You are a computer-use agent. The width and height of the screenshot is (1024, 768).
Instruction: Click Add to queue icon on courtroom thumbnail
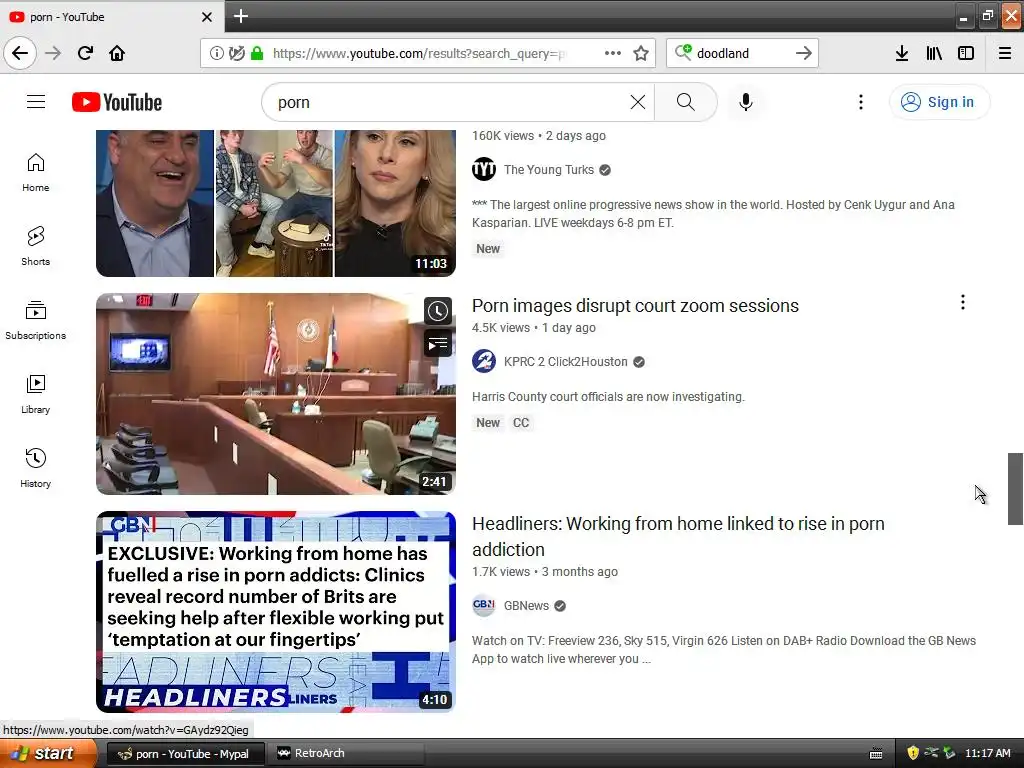click(438, 343)
